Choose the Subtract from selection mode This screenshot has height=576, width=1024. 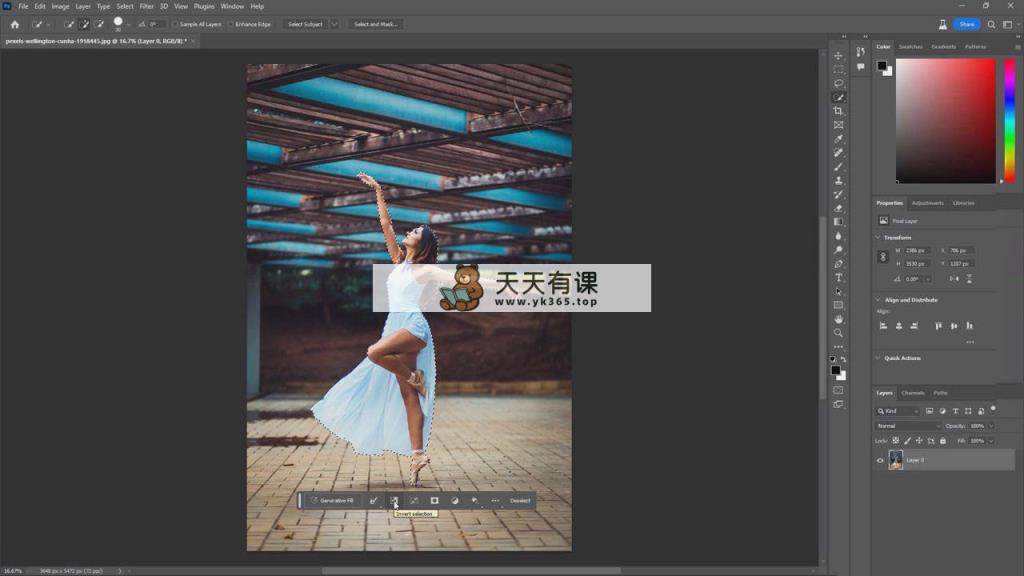[x=99, y=24]
